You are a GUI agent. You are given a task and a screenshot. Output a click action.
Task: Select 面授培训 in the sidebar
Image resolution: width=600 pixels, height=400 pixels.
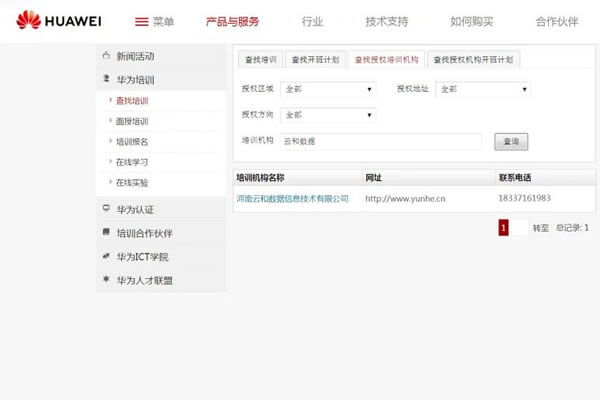click(x=132, y=121)
